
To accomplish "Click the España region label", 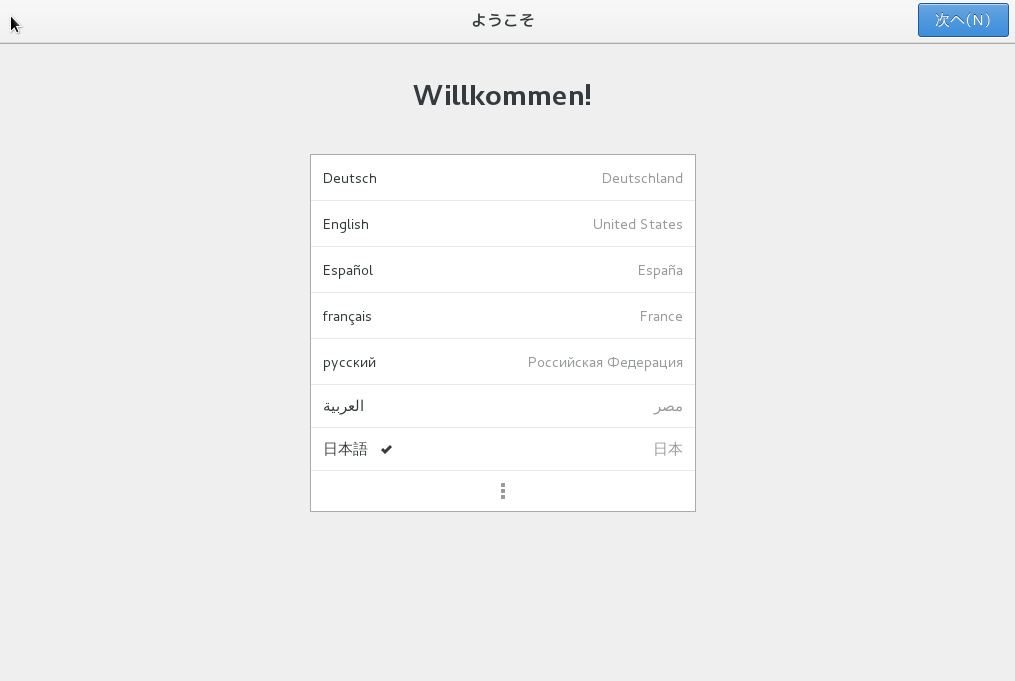I will click(x=660, y=270).
